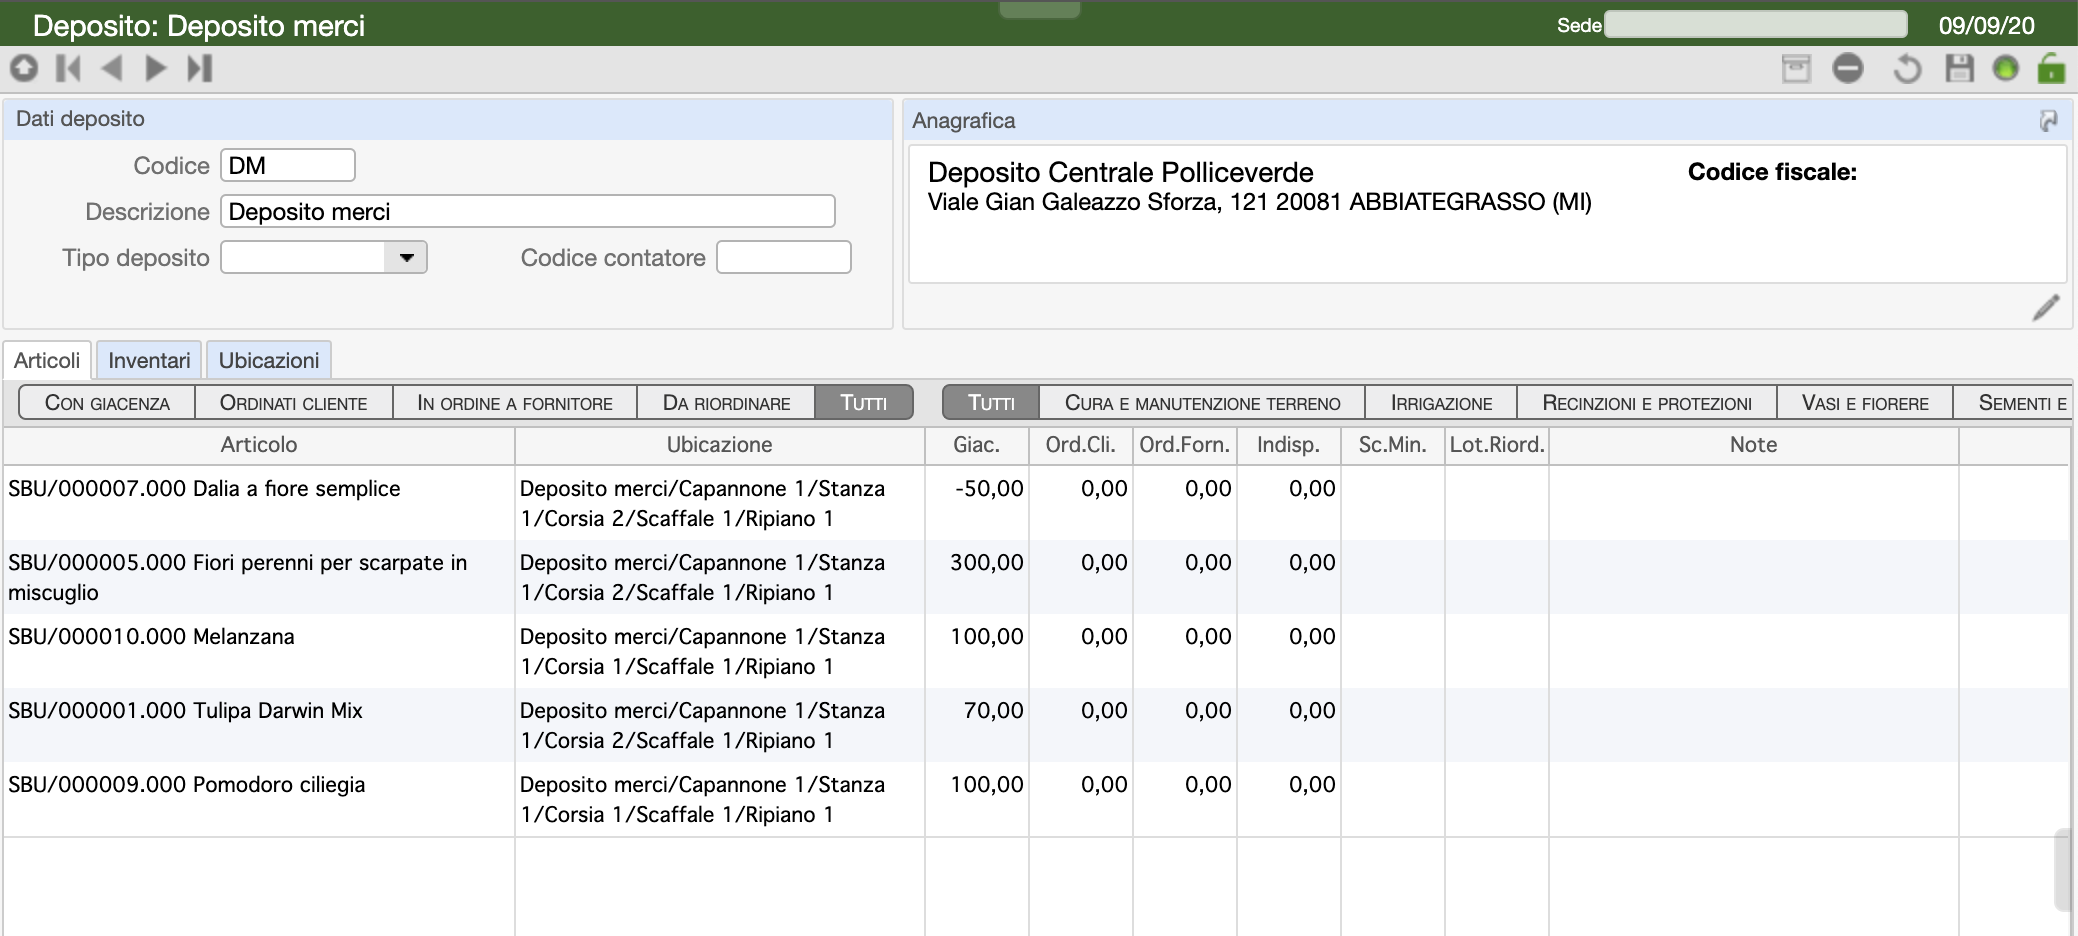The width and height of the screenshot is (2078, 936).
Task: Click the Ord.Cli. column header
Action: tap(1081, 445)
